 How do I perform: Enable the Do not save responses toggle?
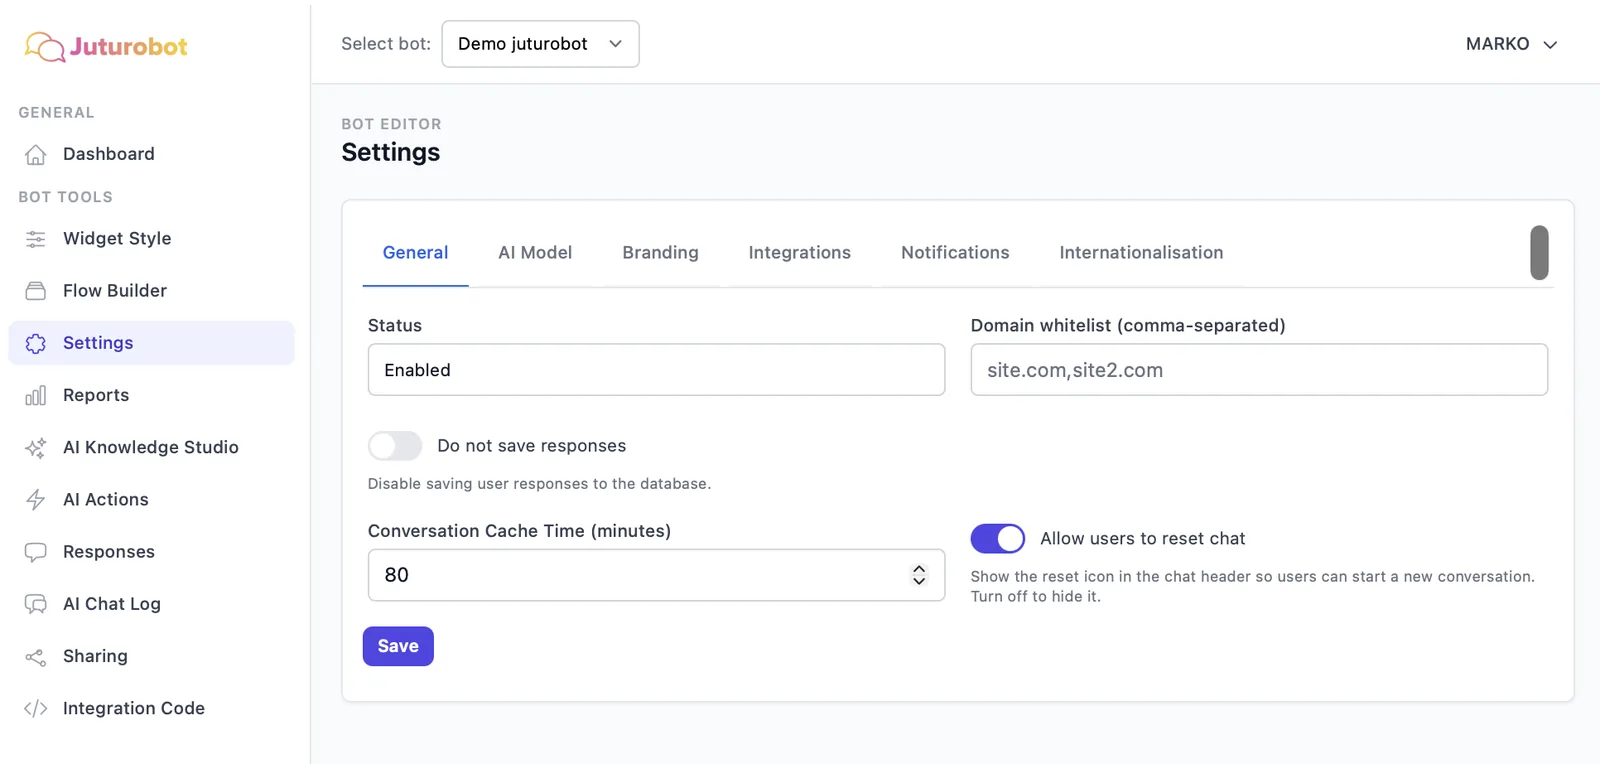click(x=395, y=446)
